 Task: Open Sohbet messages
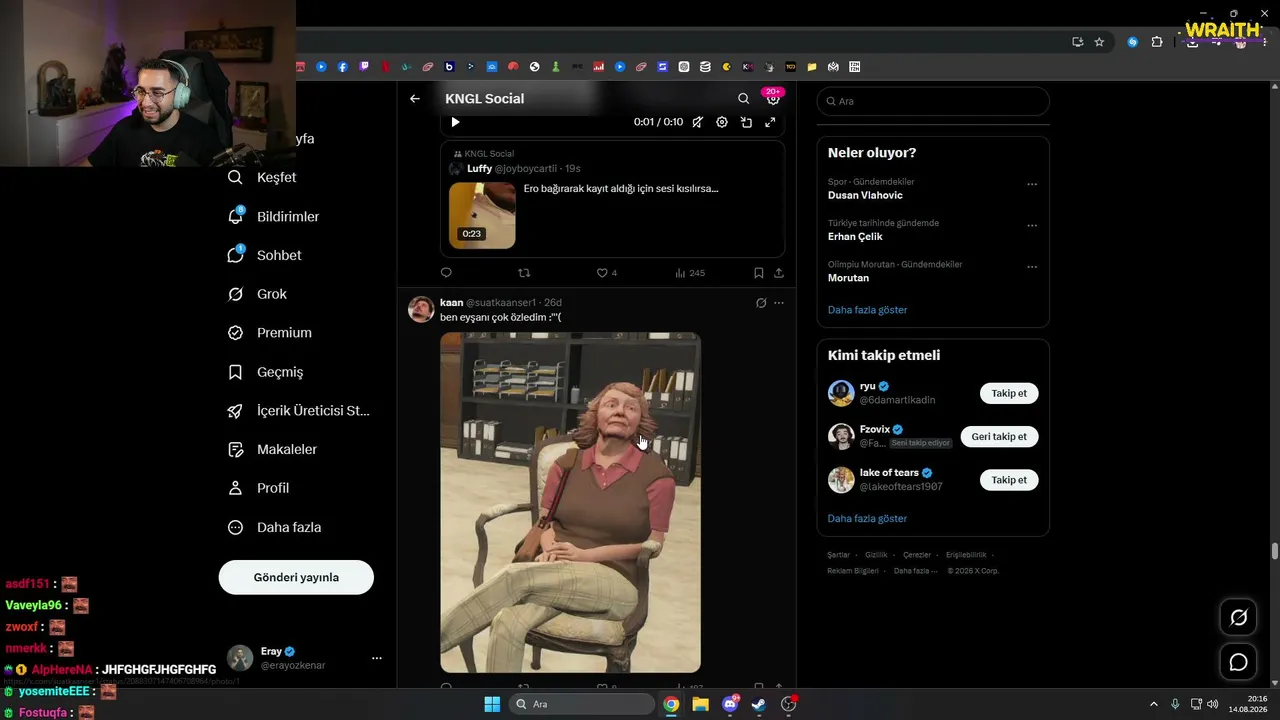264,255
